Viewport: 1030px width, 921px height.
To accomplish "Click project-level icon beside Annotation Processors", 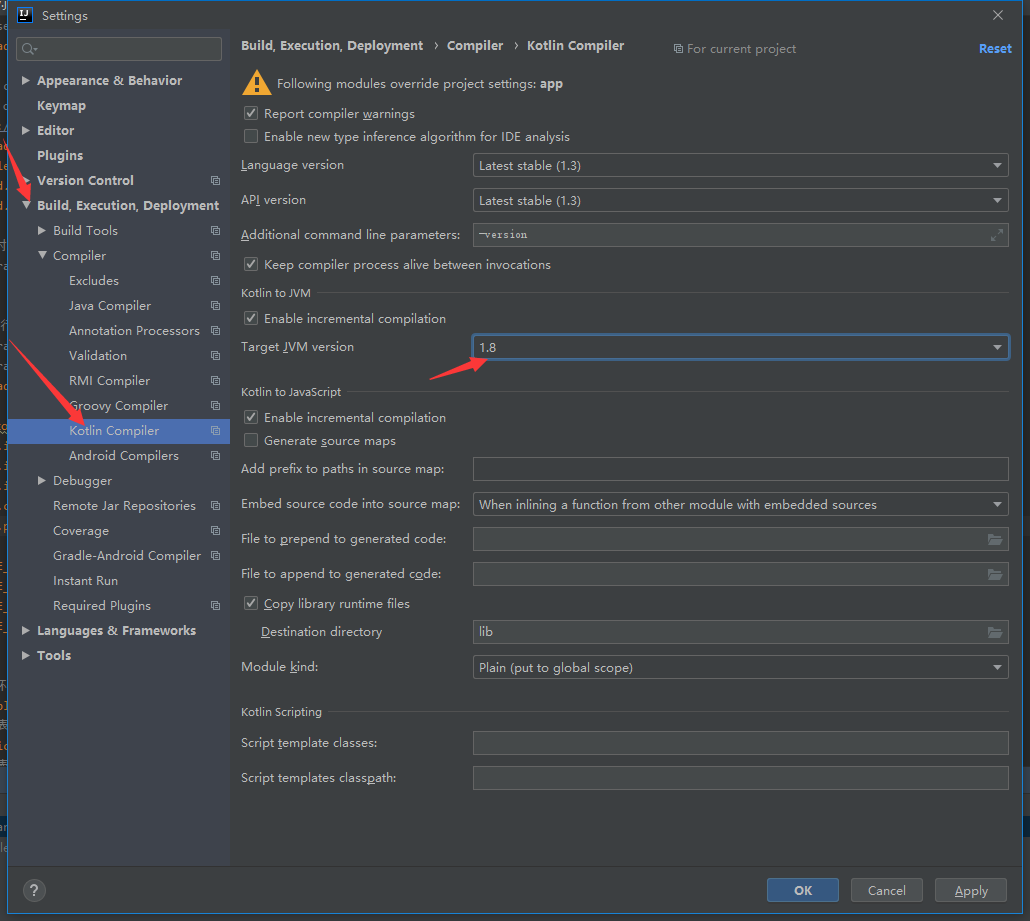I will 215,330.
